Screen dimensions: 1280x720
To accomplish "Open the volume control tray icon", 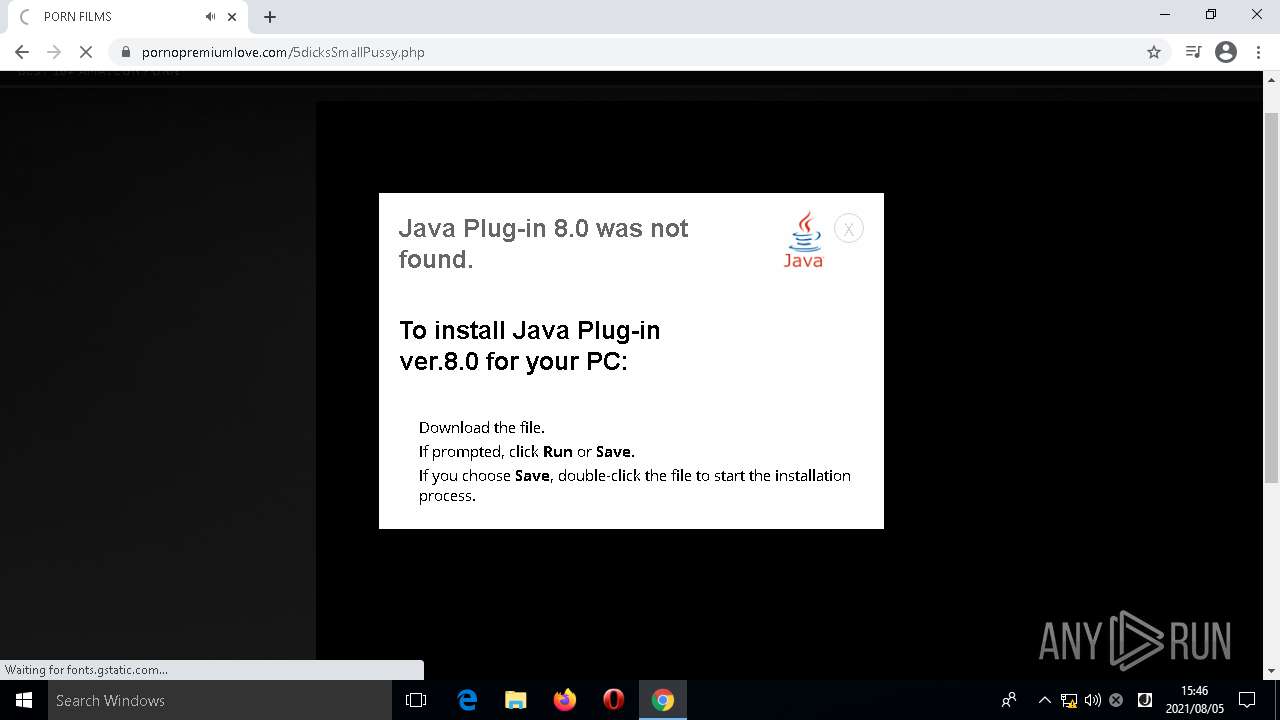I will pyautogui.click(x=1092, y=700).
